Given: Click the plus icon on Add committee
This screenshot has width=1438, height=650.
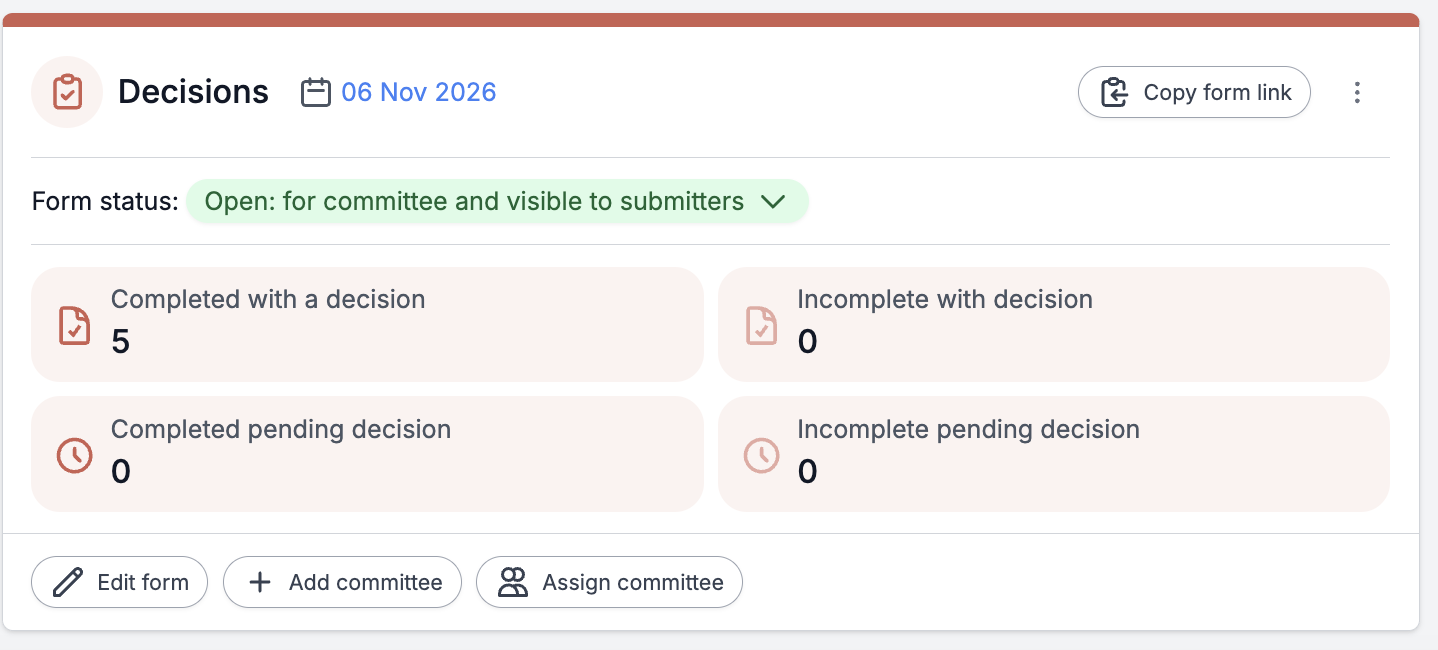Looking at the screenshot, I should tap(260, 582).
